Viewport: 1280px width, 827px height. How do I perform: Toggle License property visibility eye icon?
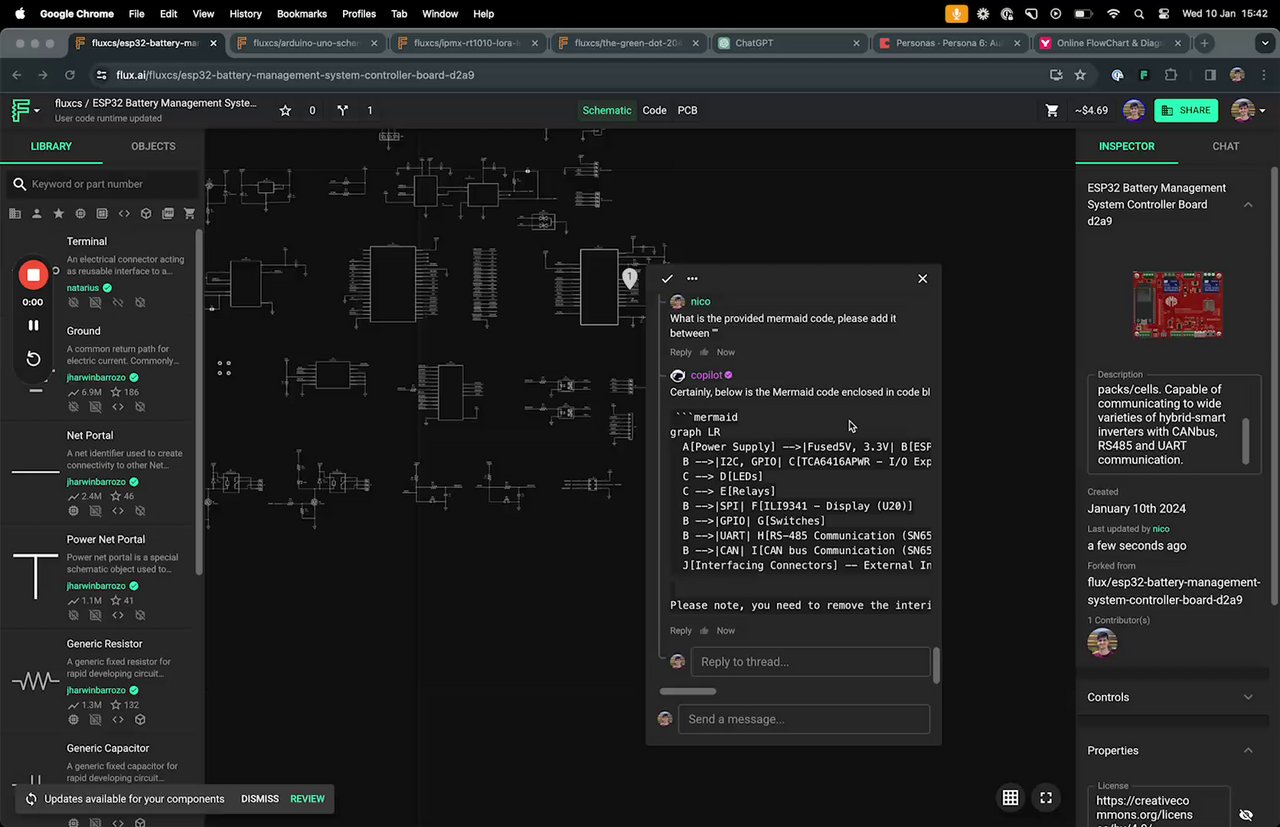(x=1246, y=815)
